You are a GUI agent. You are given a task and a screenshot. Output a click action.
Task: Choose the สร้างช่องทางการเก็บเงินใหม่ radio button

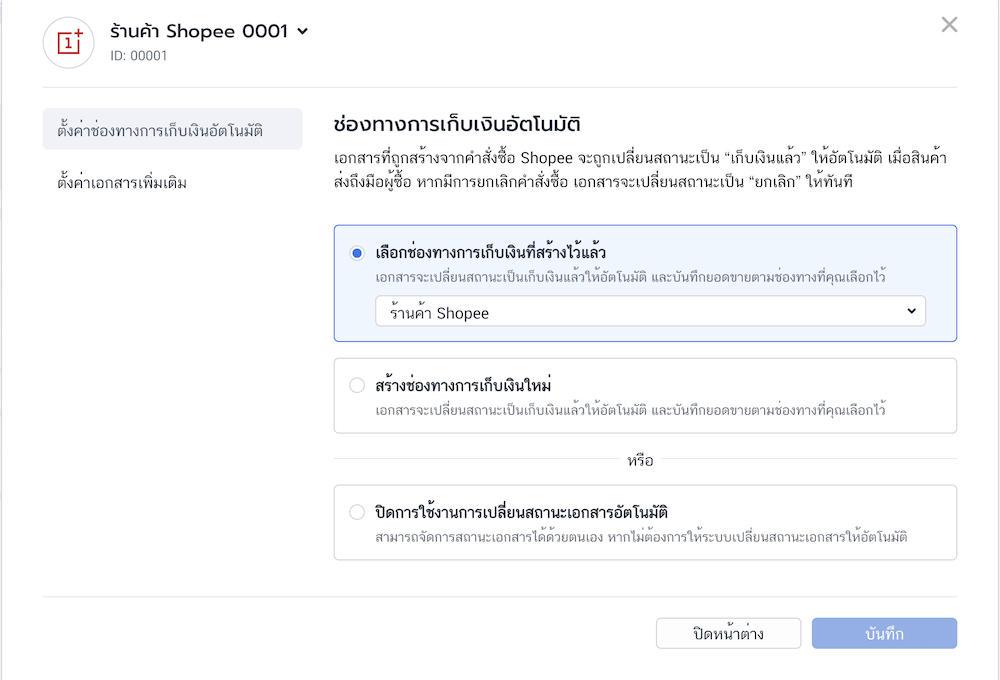pos(357,385)
